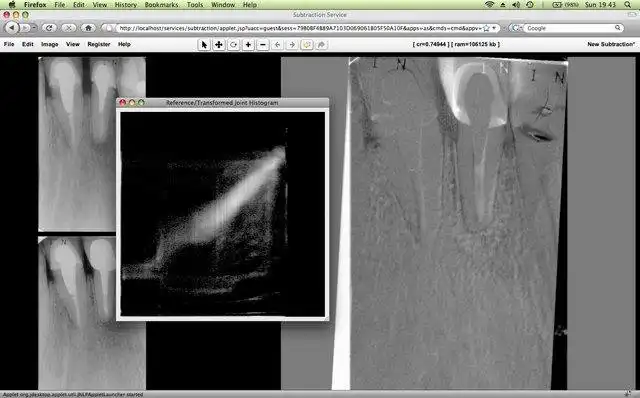Reload the page in browser
This screenshot has width=640, height=398.
[49, 28]
